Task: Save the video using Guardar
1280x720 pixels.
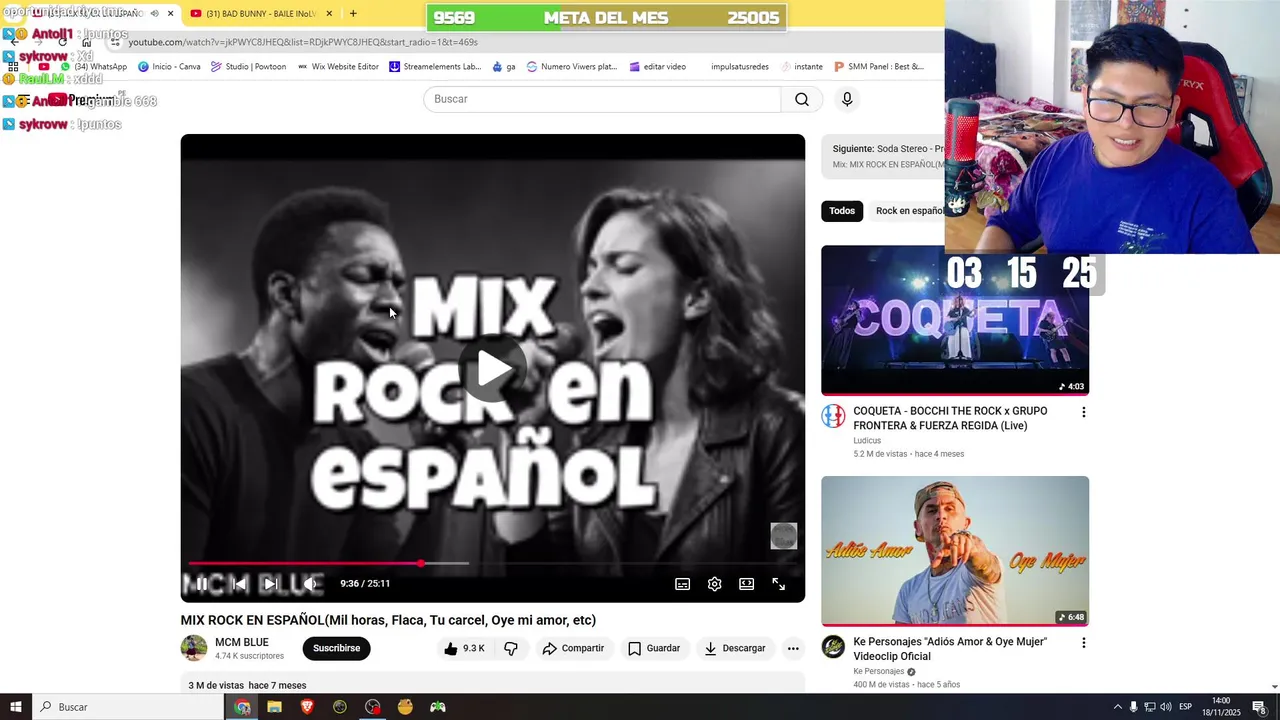Action: pos(654,648)
